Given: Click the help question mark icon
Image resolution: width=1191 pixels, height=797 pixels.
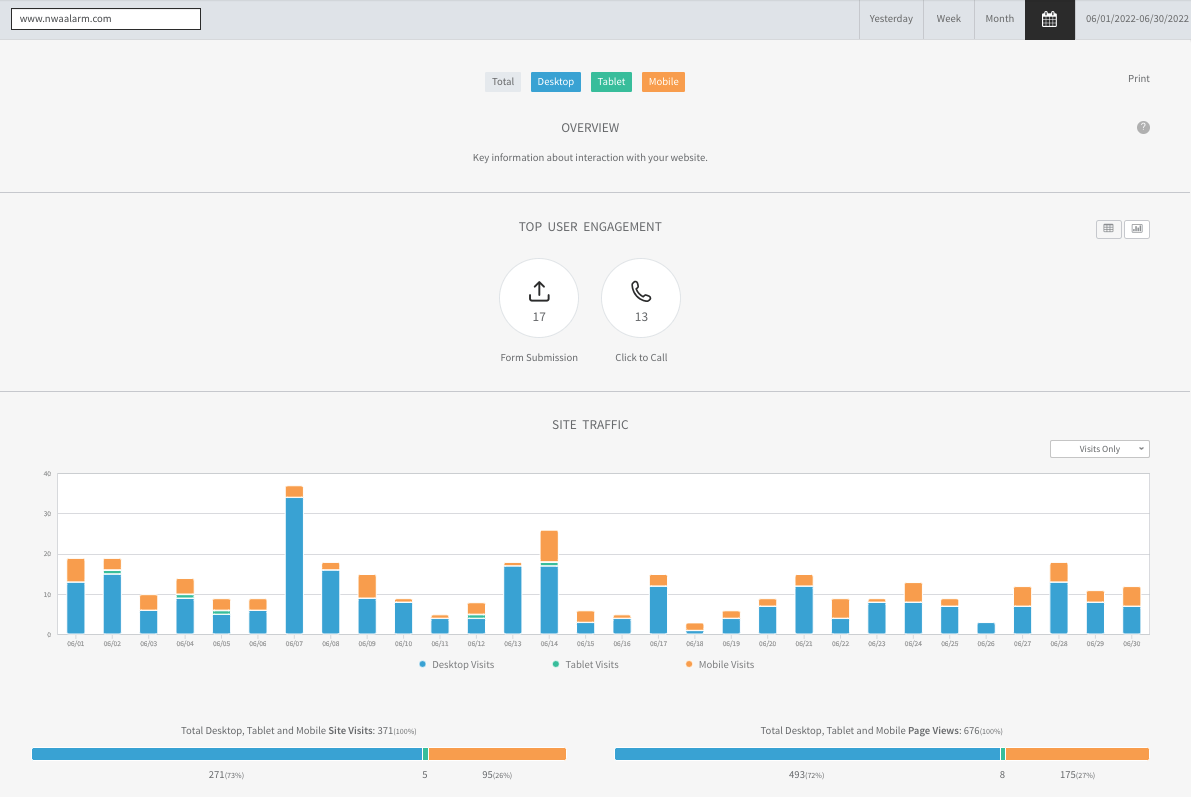Looking at the screenshot, I should pyautogui.click(x=1143, y=128).
